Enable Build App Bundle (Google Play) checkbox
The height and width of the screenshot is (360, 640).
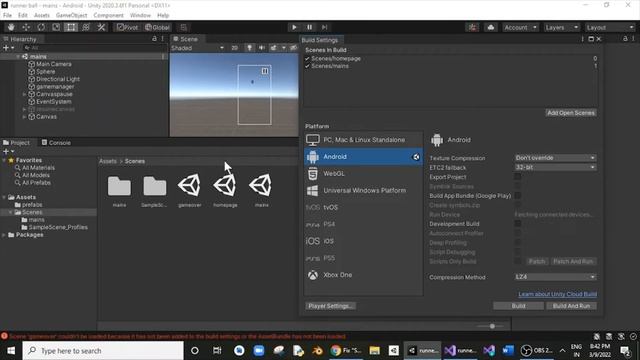click(x=518, y=196)
